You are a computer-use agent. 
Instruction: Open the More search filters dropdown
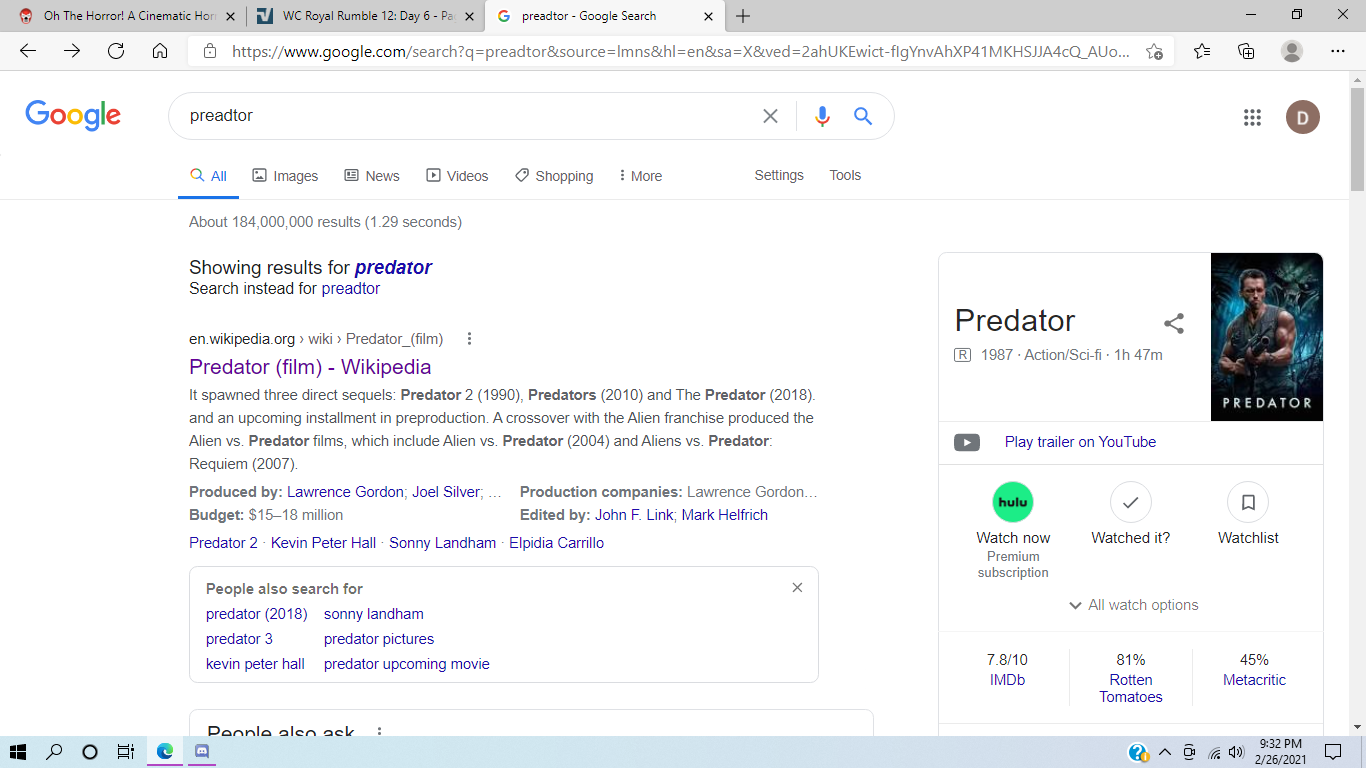click(640, 176)
